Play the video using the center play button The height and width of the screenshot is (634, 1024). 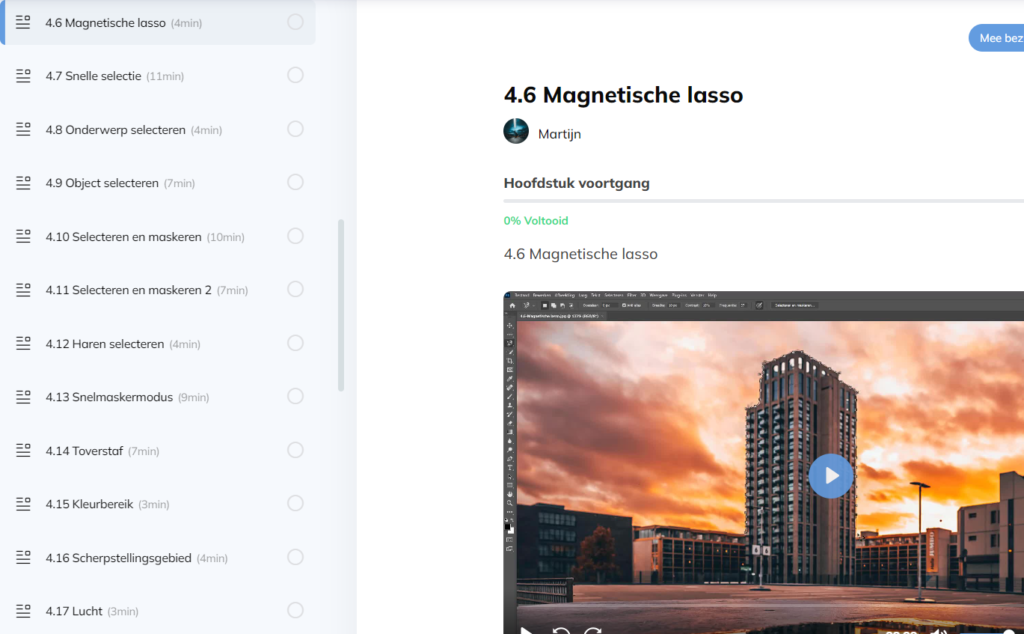830,476
